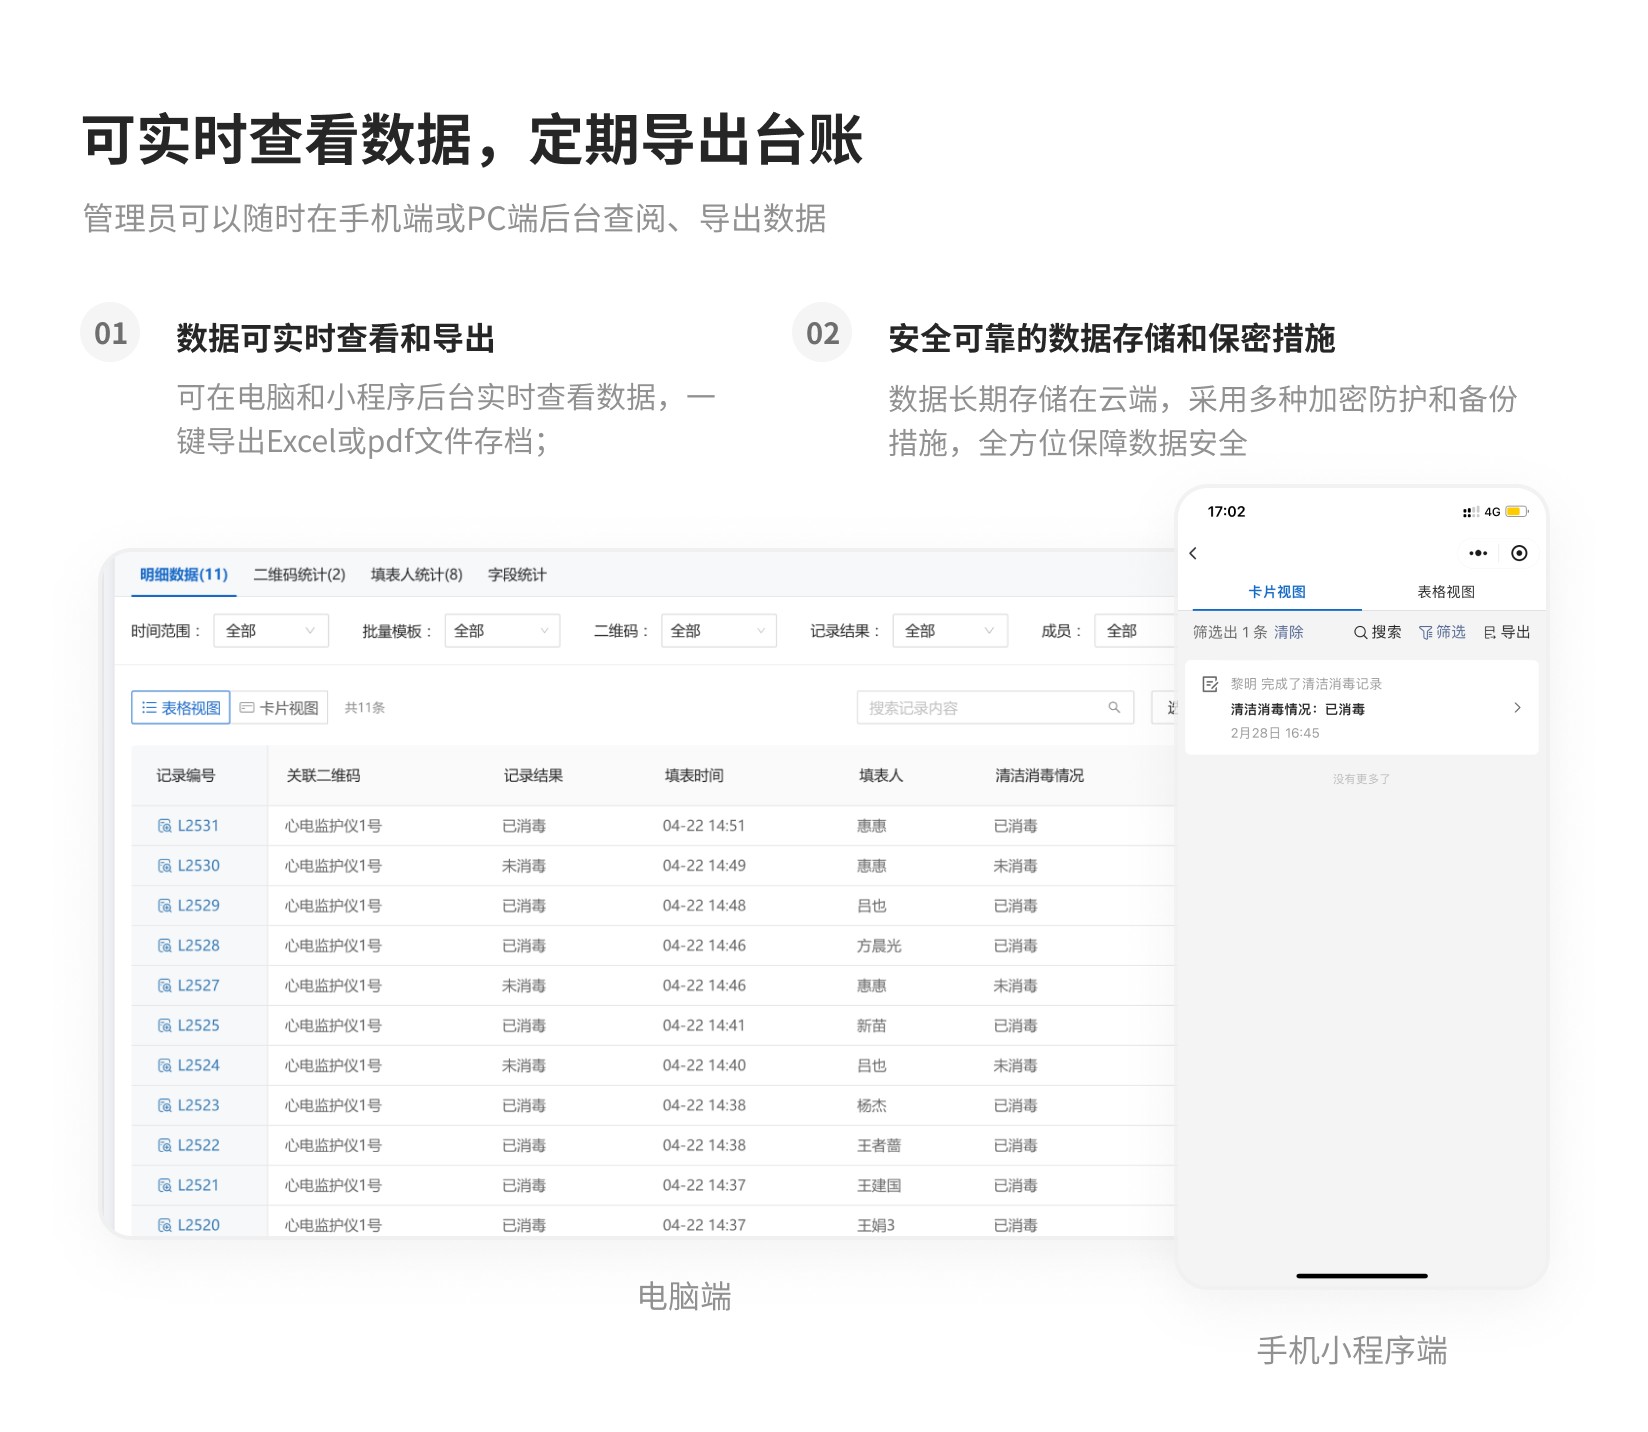Tap the phone battery indicator
Image resolution: width=1648 pixels, height=1432 pixels.
[x=1516, y=512]
